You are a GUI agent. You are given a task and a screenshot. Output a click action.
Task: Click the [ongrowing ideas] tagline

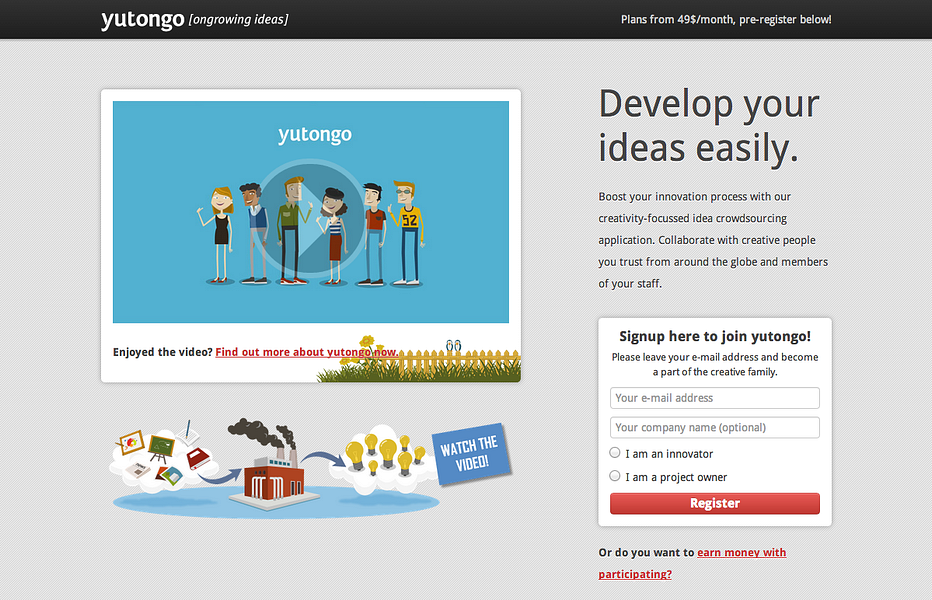[238, 20]
